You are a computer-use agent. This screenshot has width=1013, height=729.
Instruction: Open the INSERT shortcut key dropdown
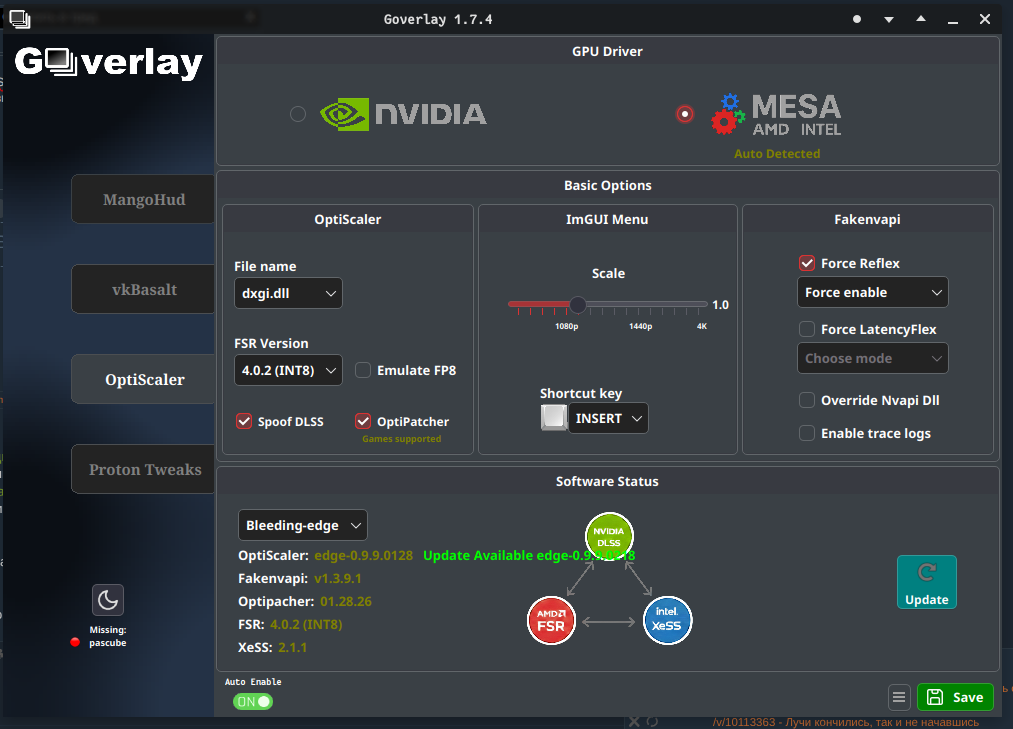tap(608, 418)
